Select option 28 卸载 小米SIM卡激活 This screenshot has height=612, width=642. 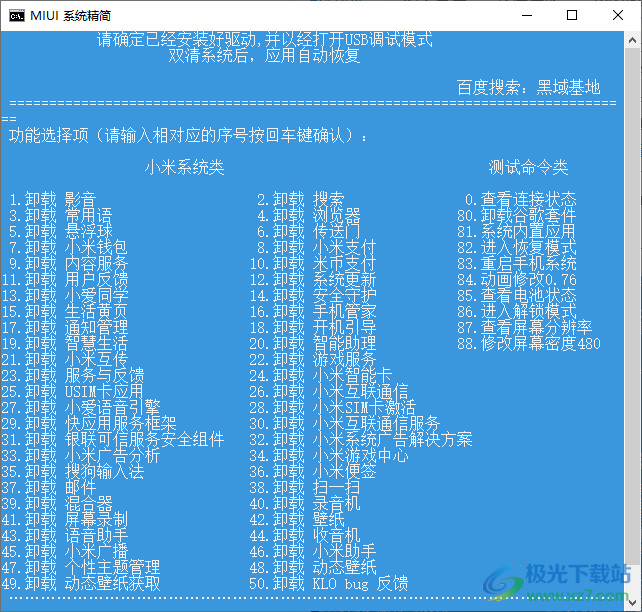pyautogui.click(x=333, y=407)
